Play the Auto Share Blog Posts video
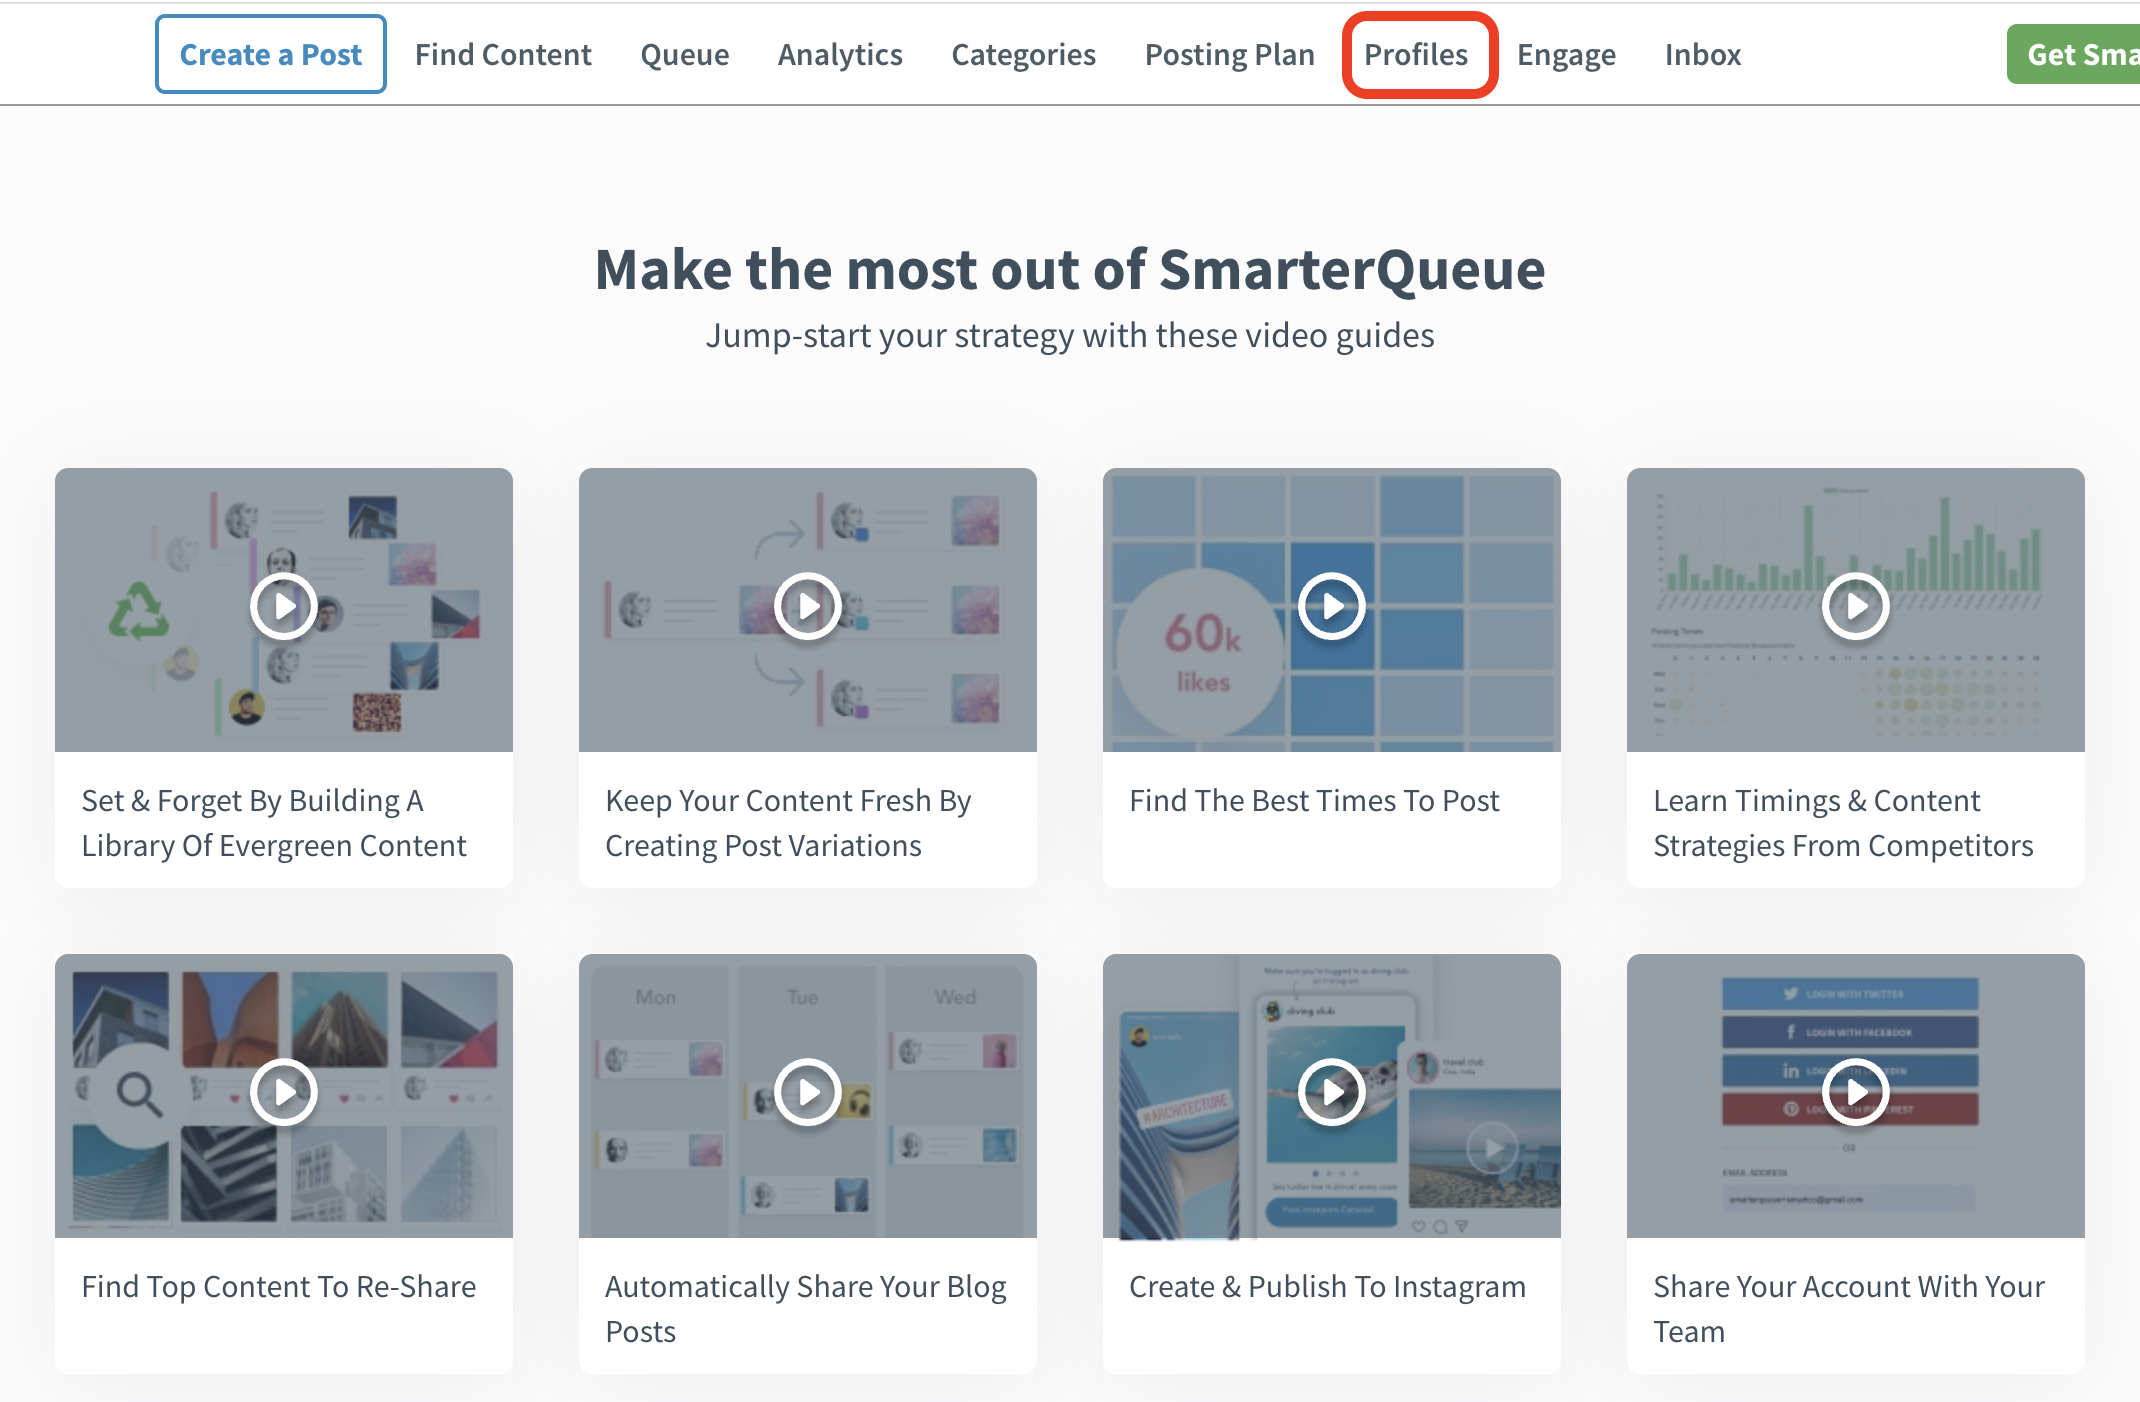The width and height of the screenshot is (2140, 1402). click(808, 1092)
